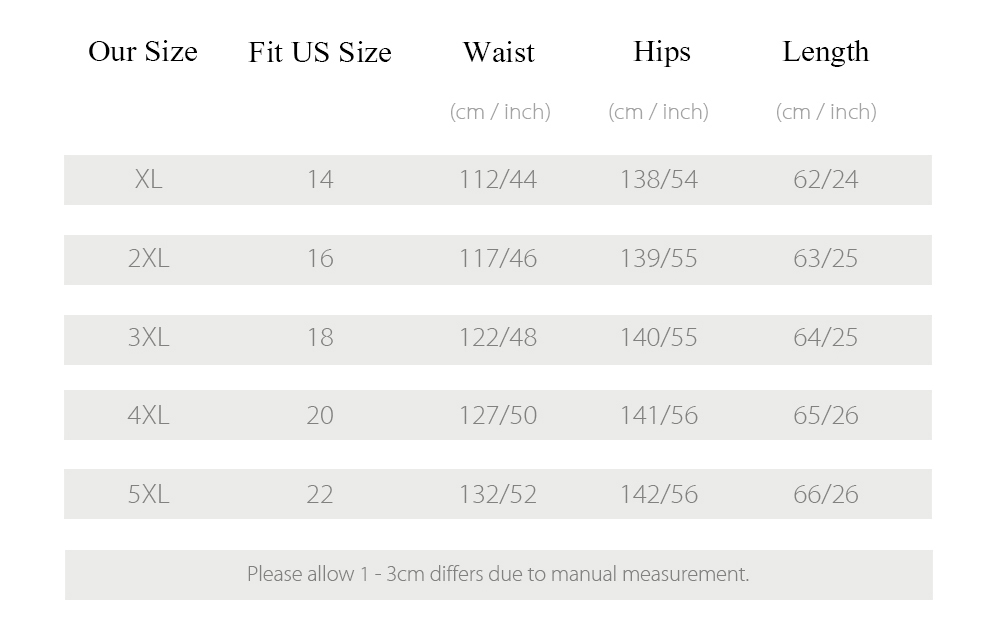This screenshot has width=1000, height=635.
Task: Click the Fit US Size header
Action: pos(320,52)
